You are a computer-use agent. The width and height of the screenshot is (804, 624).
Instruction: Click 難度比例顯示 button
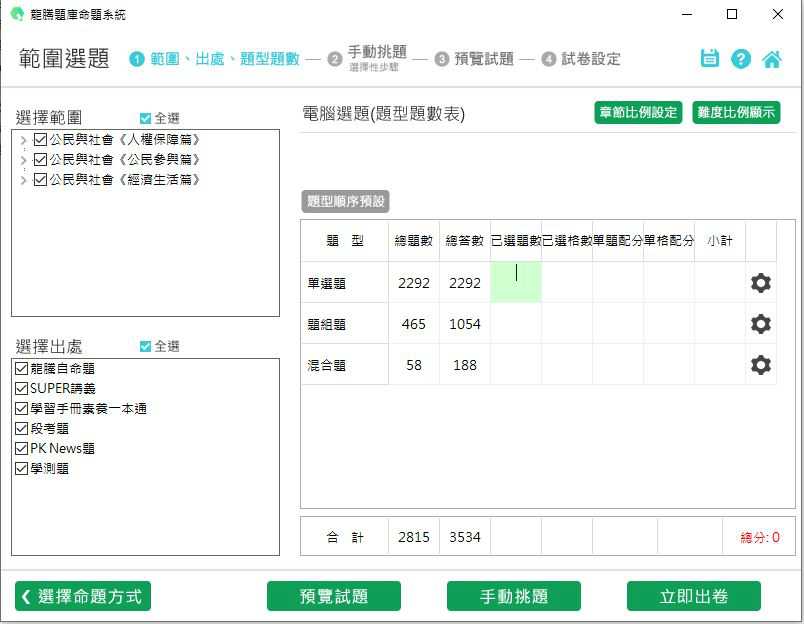pyautogui.click(x=736, y=112)
